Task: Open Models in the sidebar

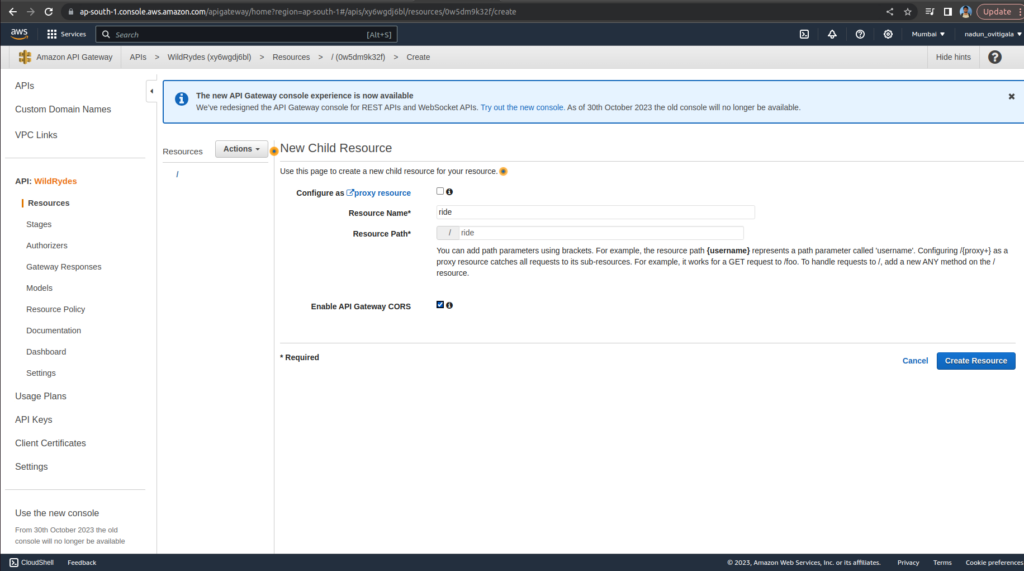Action: click(x=39, y=288)
